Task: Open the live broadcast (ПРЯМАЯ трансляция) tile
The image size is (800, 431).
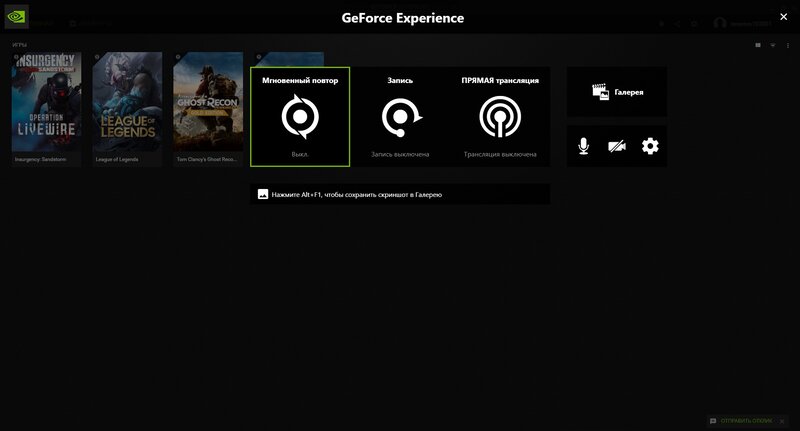Action: click(x=500, y=117)
